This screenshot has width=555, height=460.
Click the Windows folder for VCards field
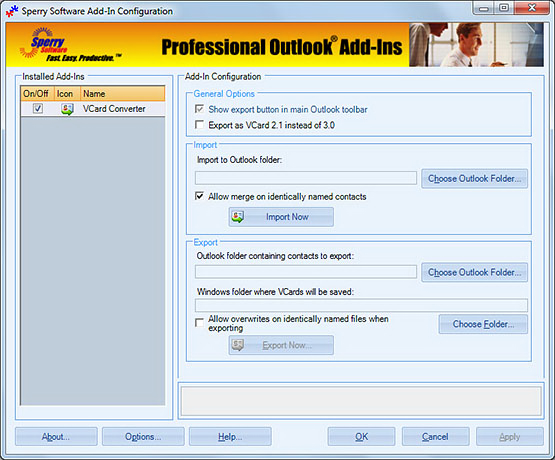click(361, 305)
